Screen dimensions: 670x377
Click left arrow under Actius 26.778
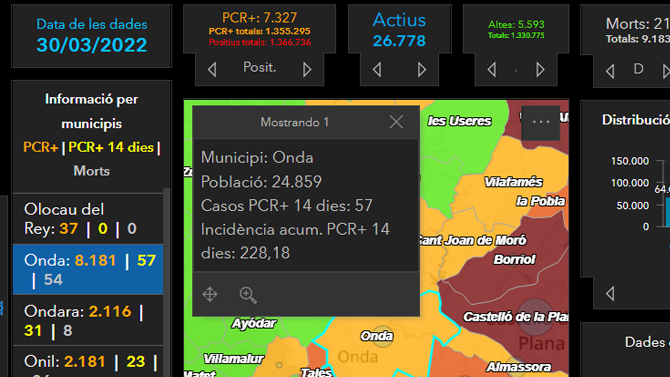(377, 69)
